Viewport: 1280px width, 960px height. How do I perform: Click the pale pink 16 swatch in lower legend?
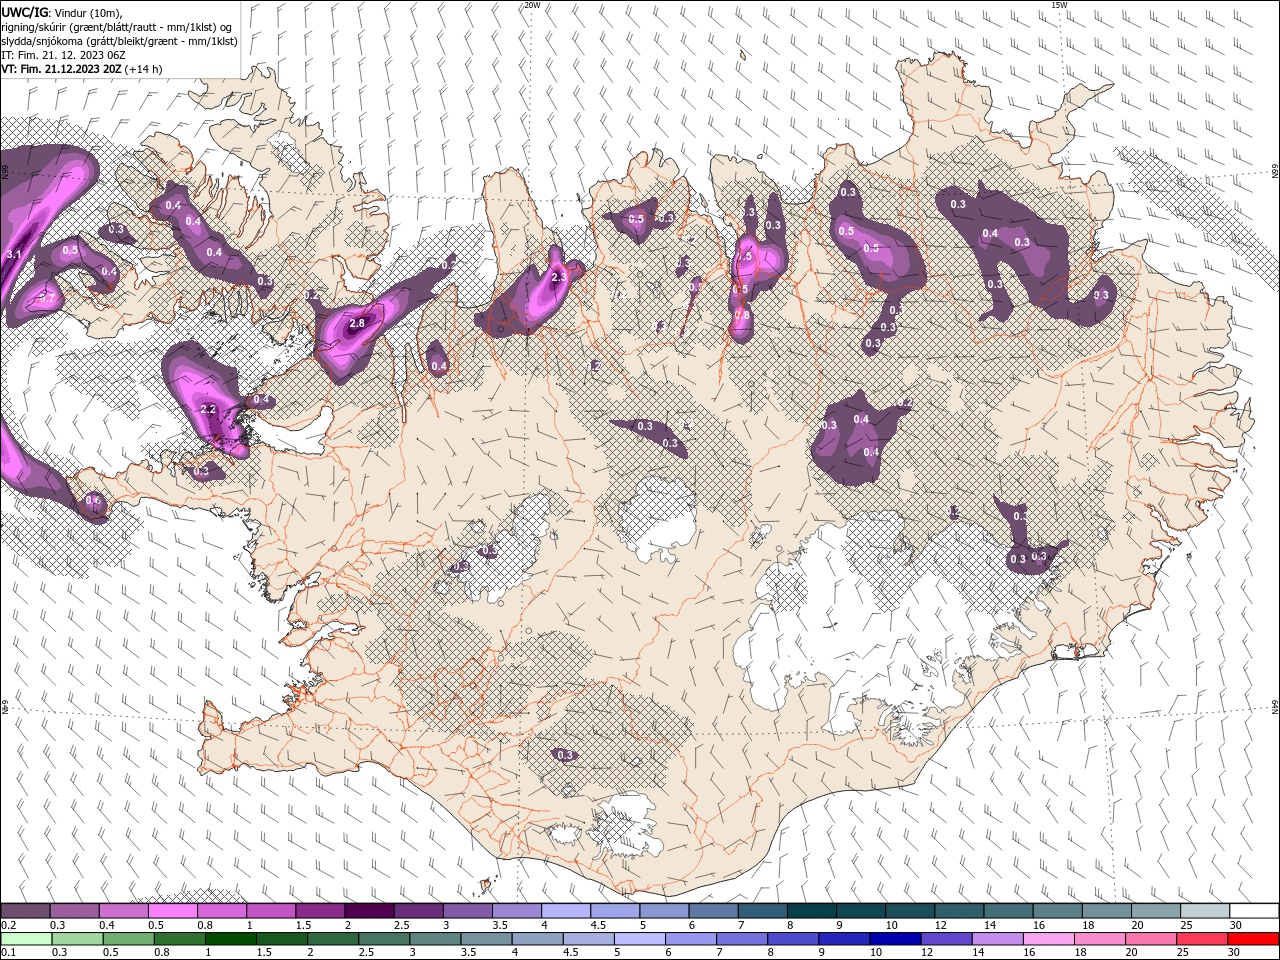1047,939
